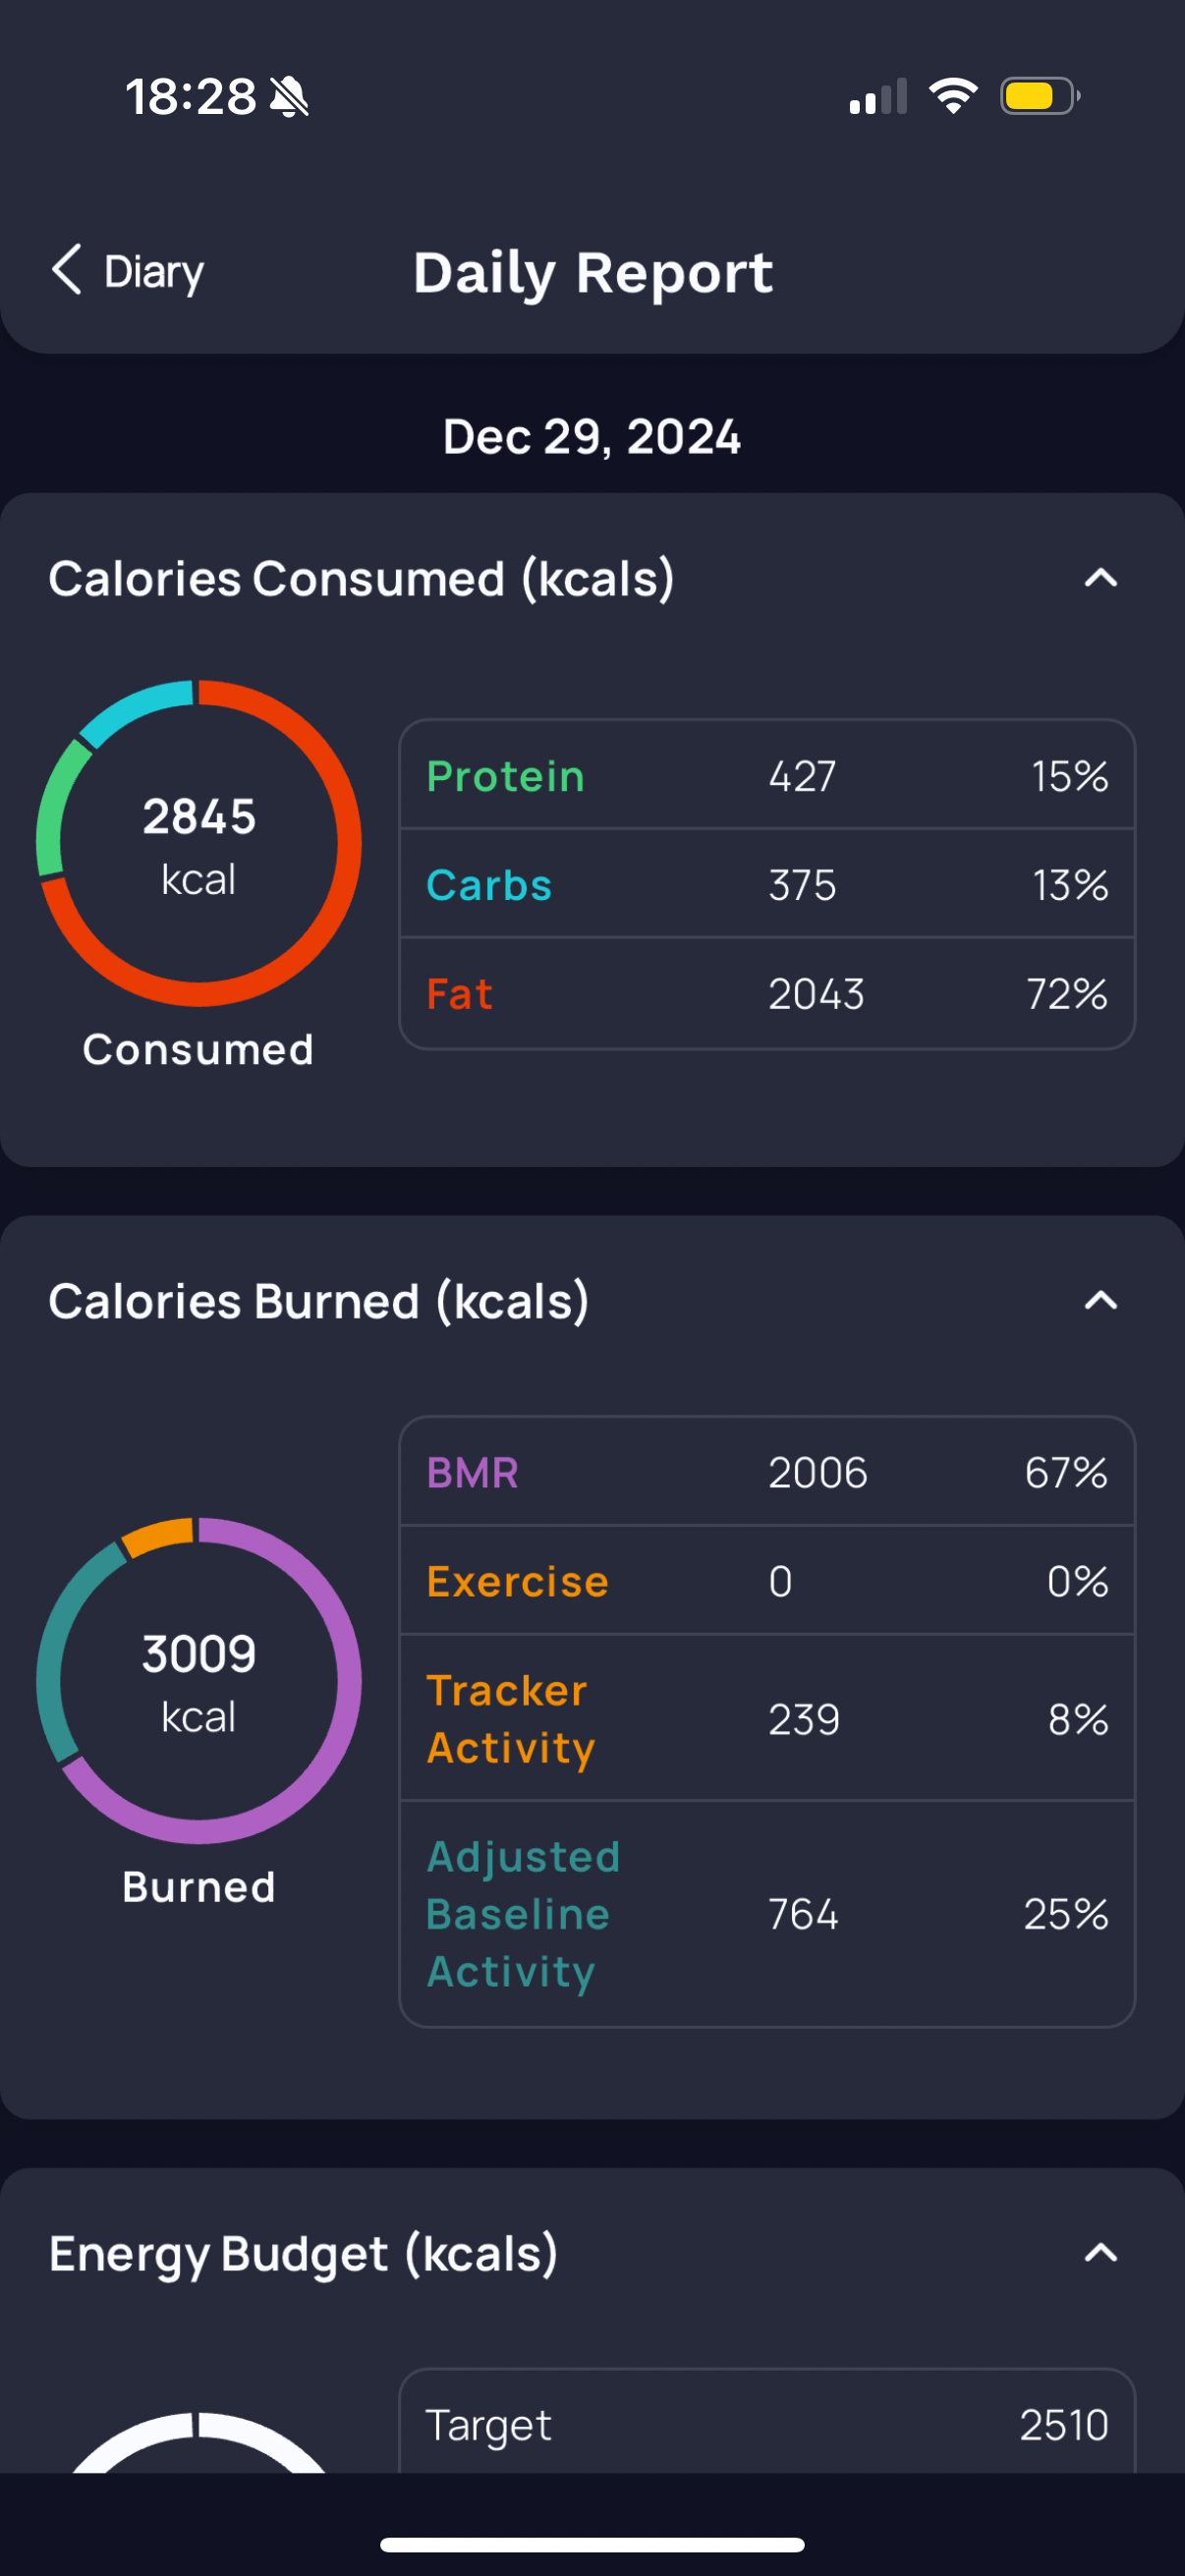Image resolution: width=1185 pixels, height=2576 pixels.
Task: Select the Exercise row
Action: [x=767, y=1581]
